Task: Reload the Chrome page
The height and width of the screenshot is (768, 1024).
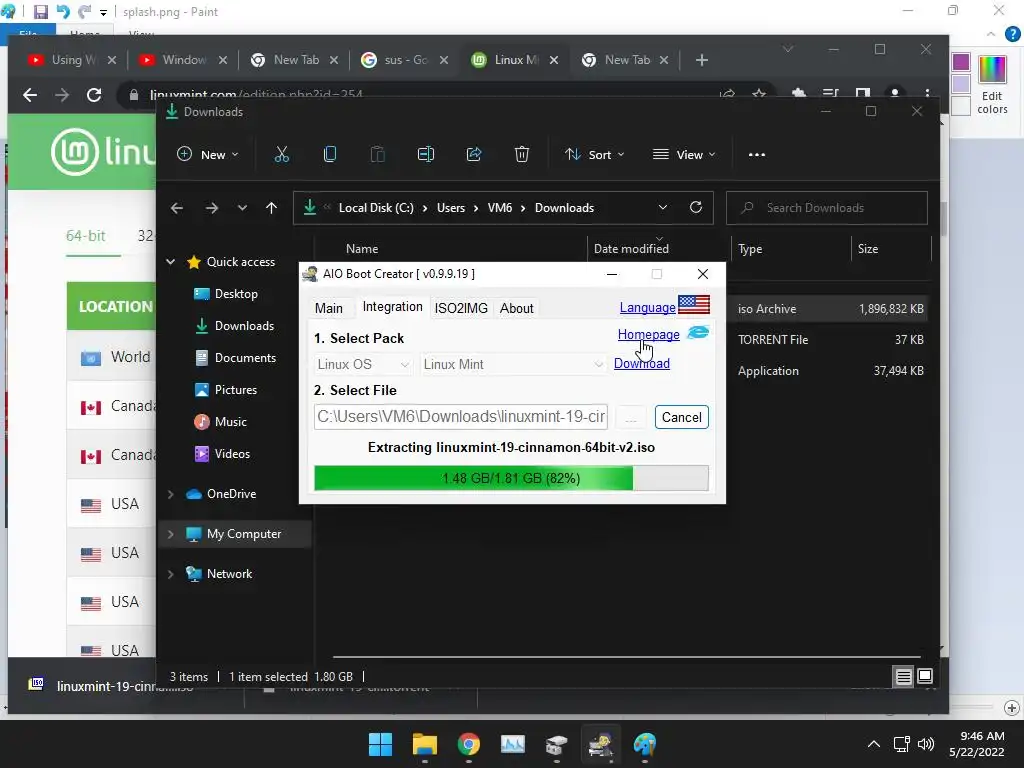Action: click(94, 95)
